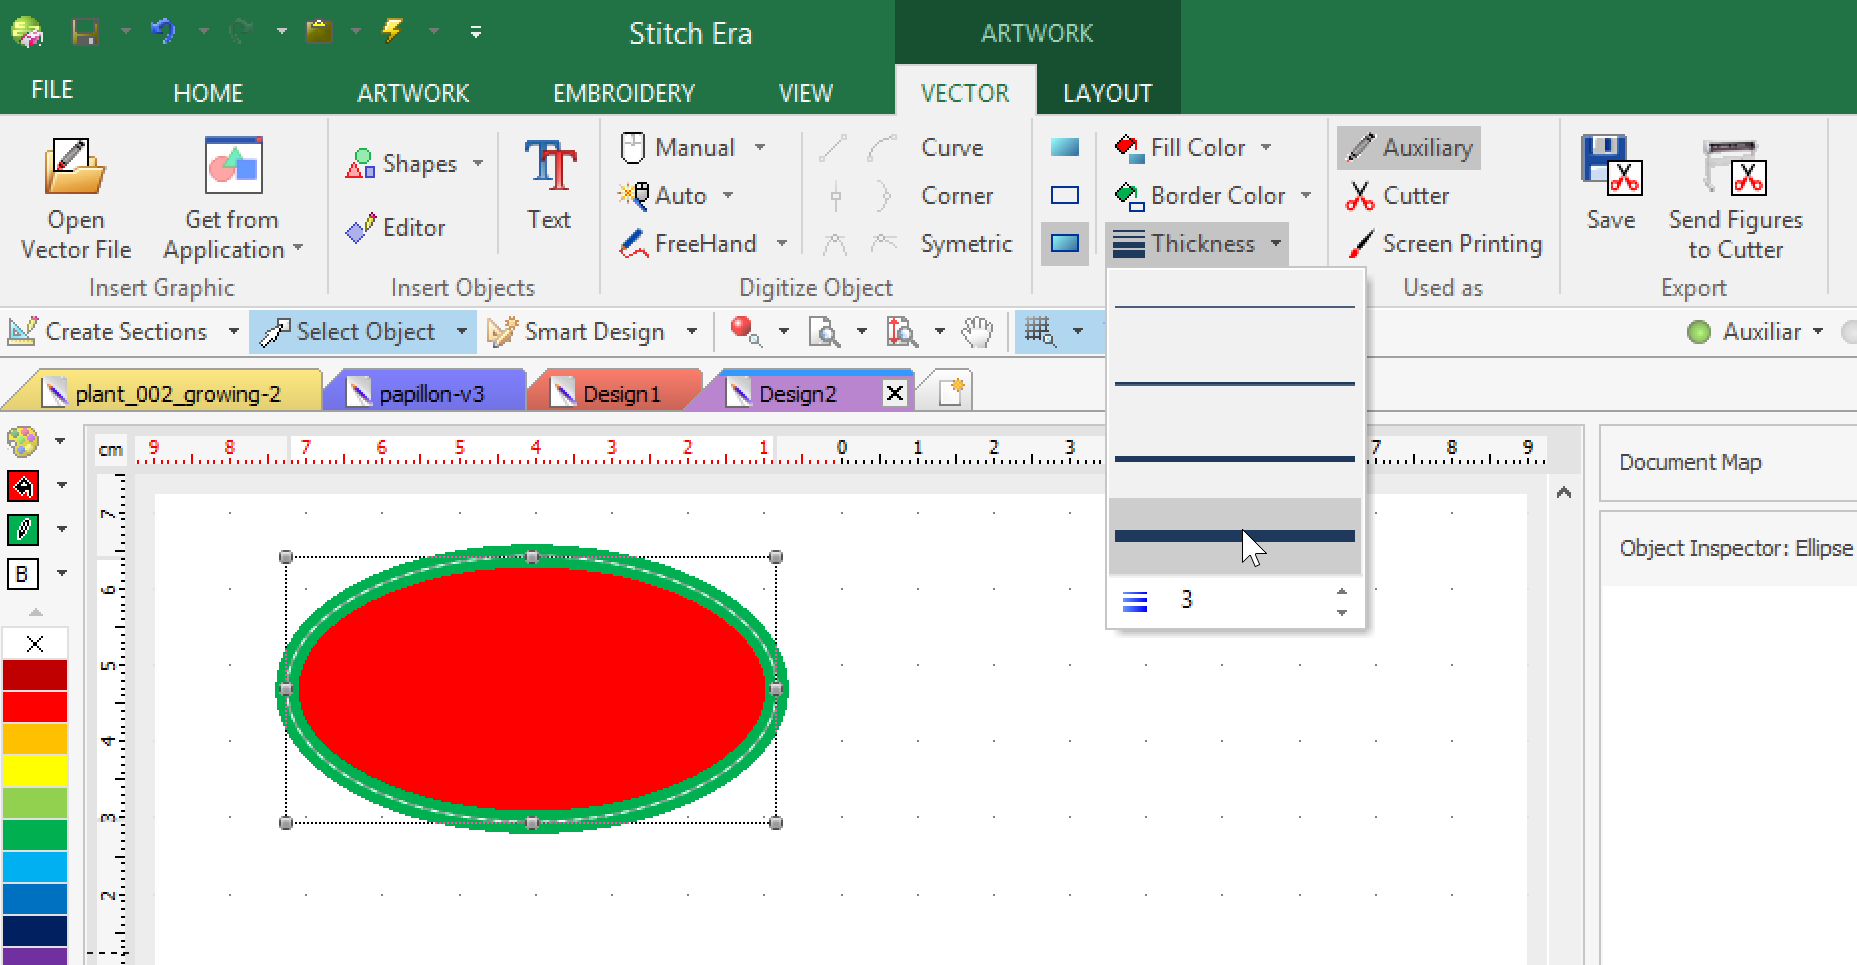Image resolution: width=1857 pixels, height=965 pixels.
Task: Choose the thinnest line thickness option
Action: [1234, 307]
